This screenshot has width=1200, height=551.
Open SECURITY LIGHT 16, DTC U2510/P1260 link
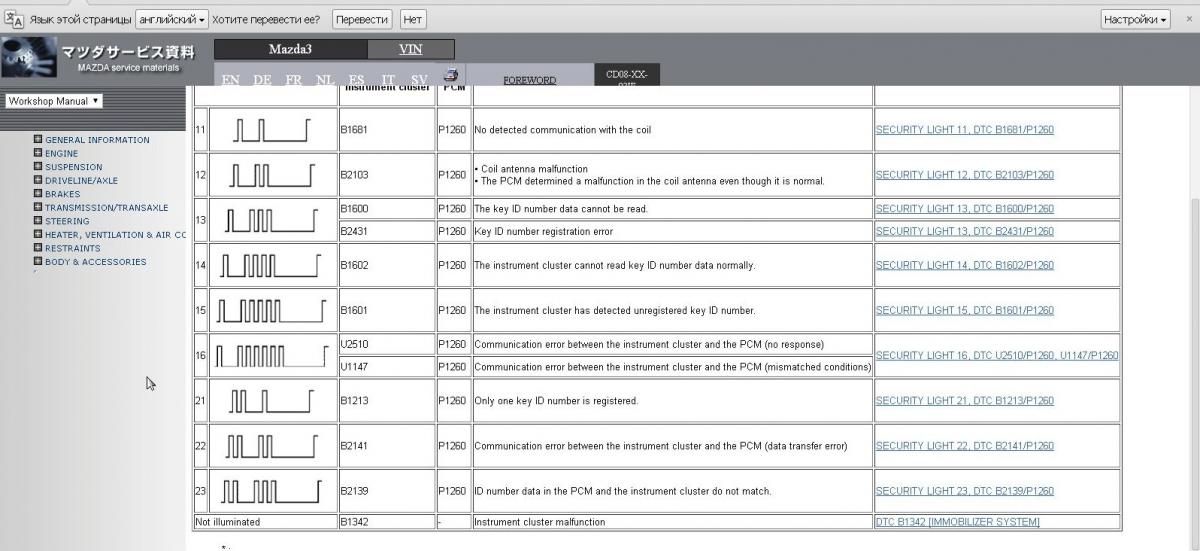coord(997,355)
